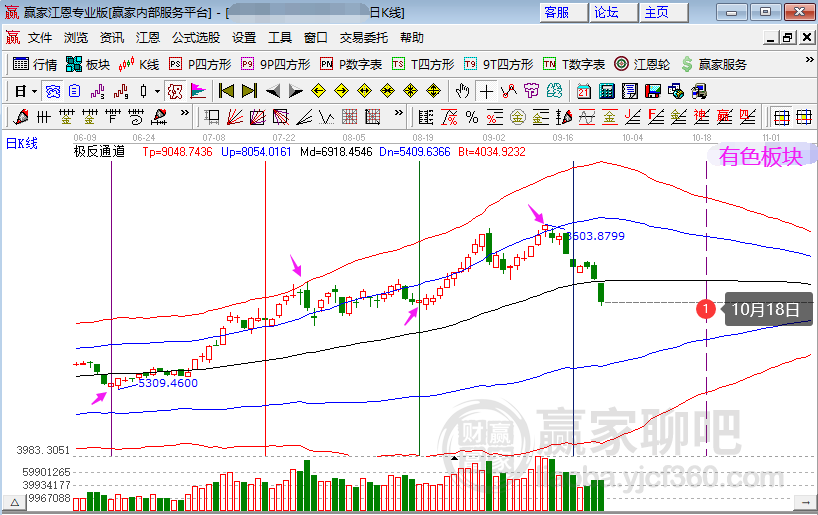Click the 有色板块 sector title
The image size is (818, 515).
[x=761, y=156]
